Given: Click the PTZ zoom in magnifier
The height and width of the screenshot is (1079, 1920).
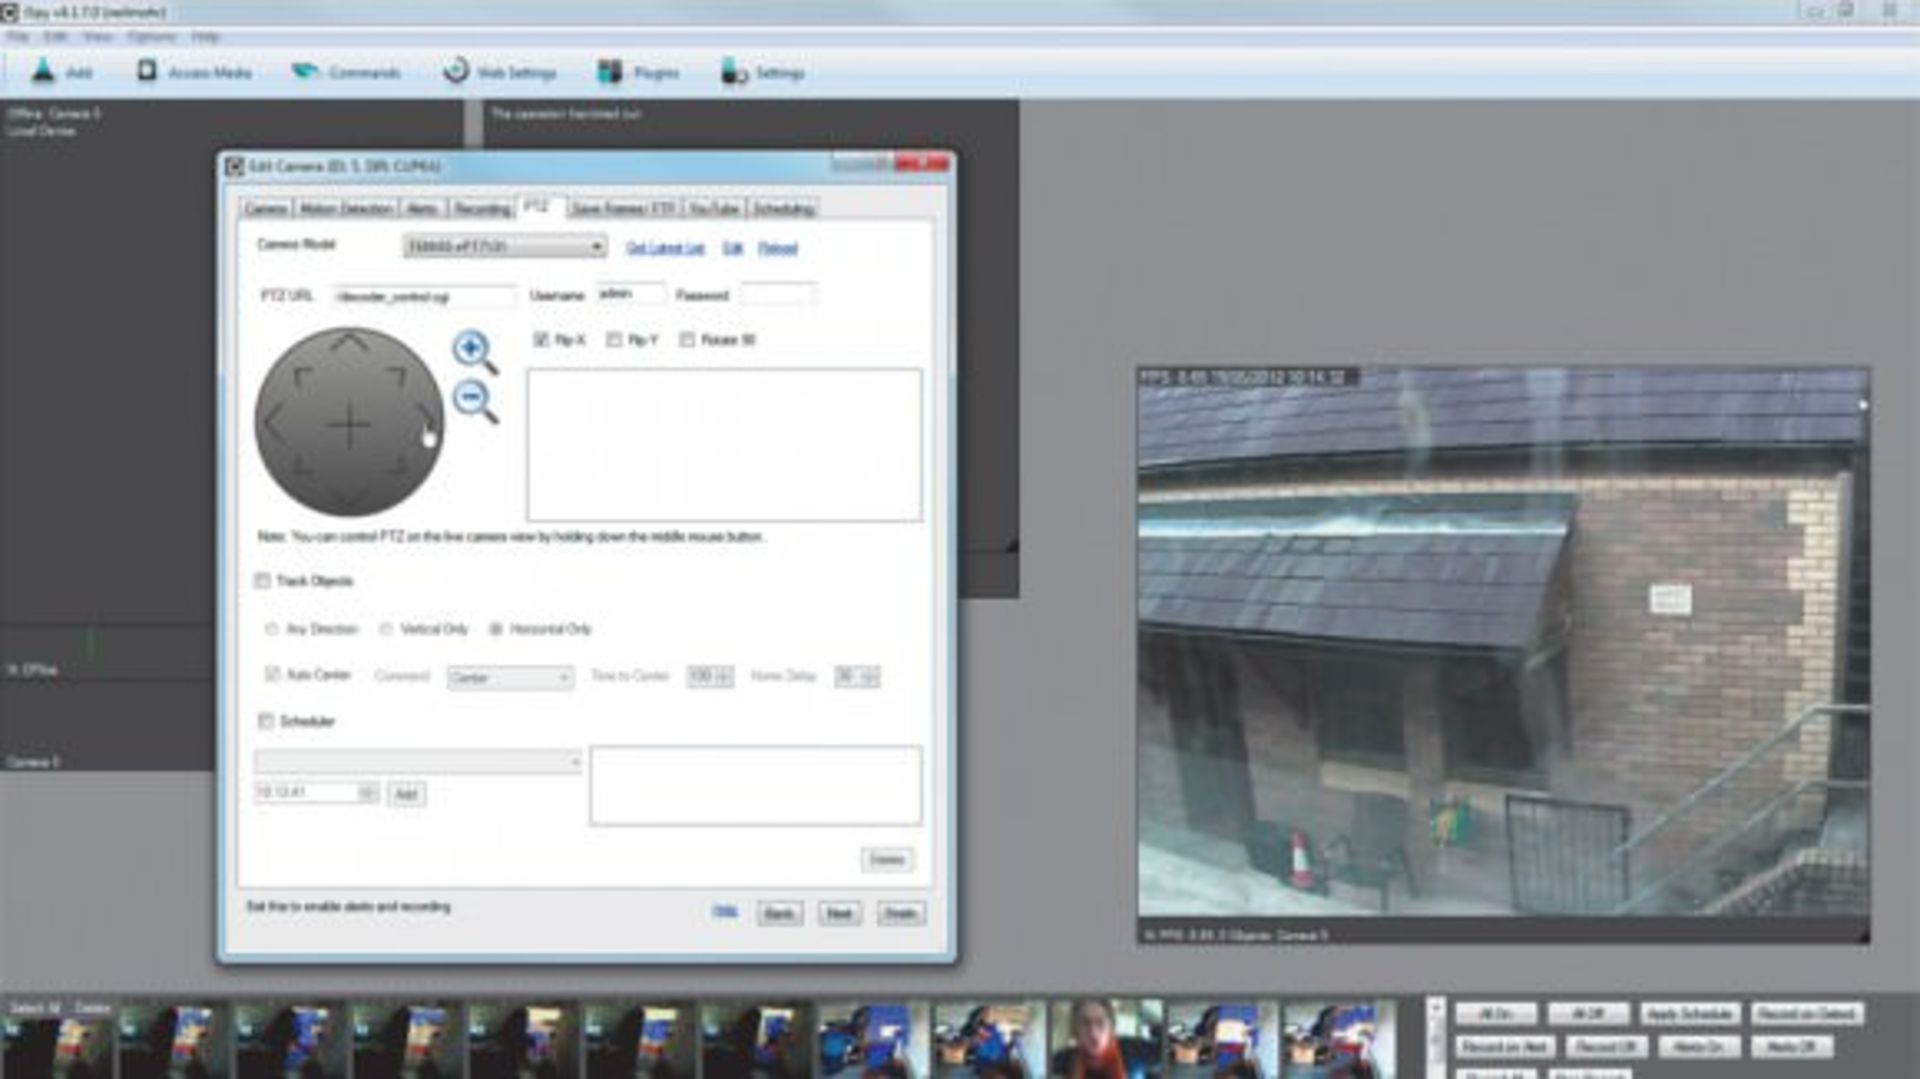Looking at the screenshot, I should (474, 352).
